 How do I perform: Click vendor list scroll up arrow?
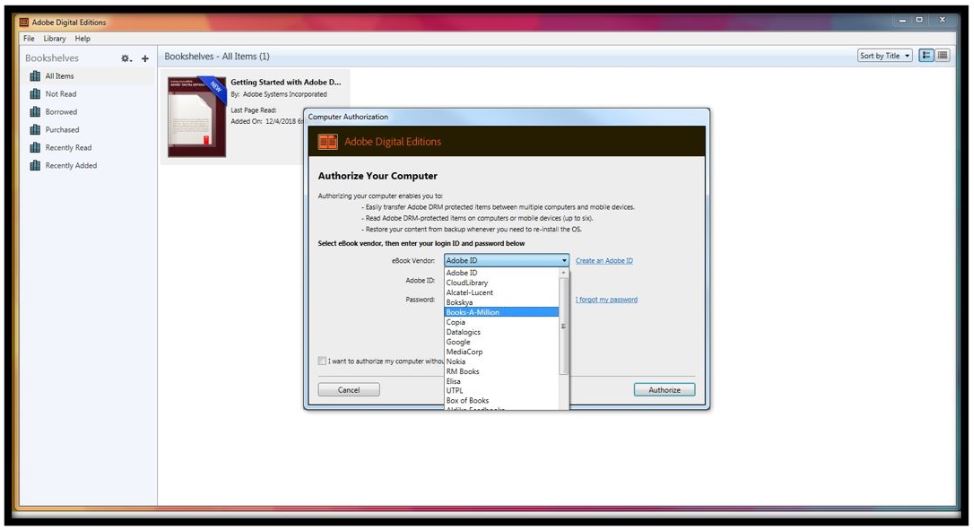pyautogui.click(x=564, y=273)
